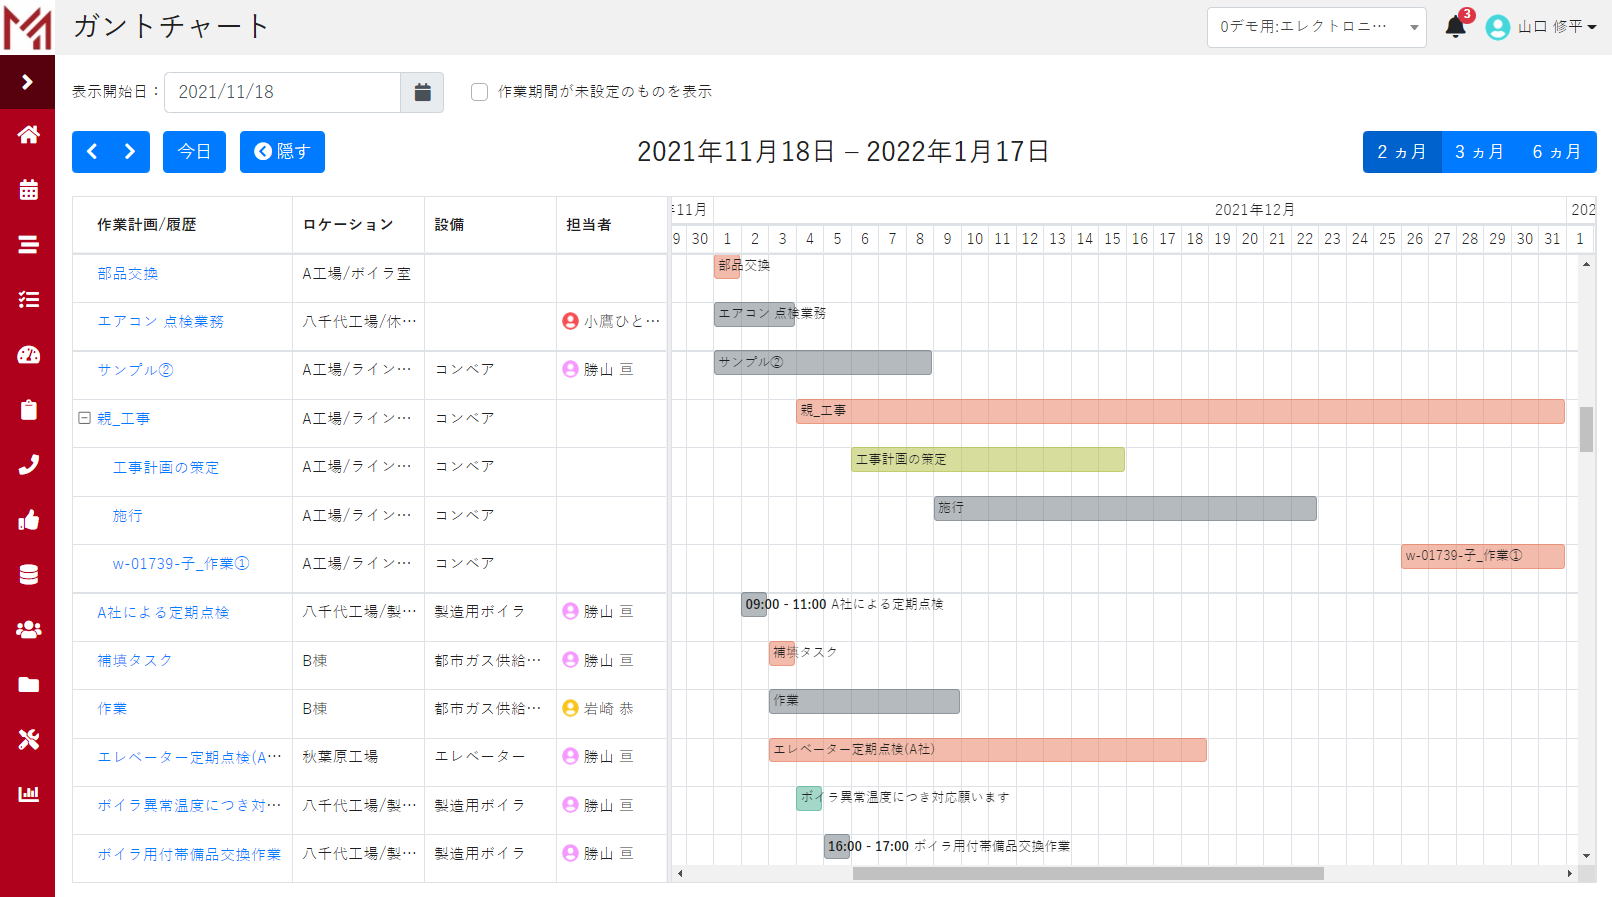Switch to the 3ヵ月 view
This screenshot has width=1612, height=897.
1479,152
